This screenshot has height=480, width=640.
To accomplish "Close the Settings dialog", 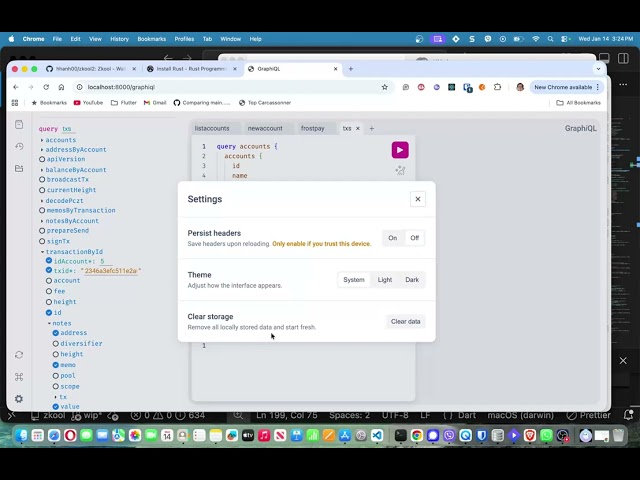I will (x=418, y=199).
